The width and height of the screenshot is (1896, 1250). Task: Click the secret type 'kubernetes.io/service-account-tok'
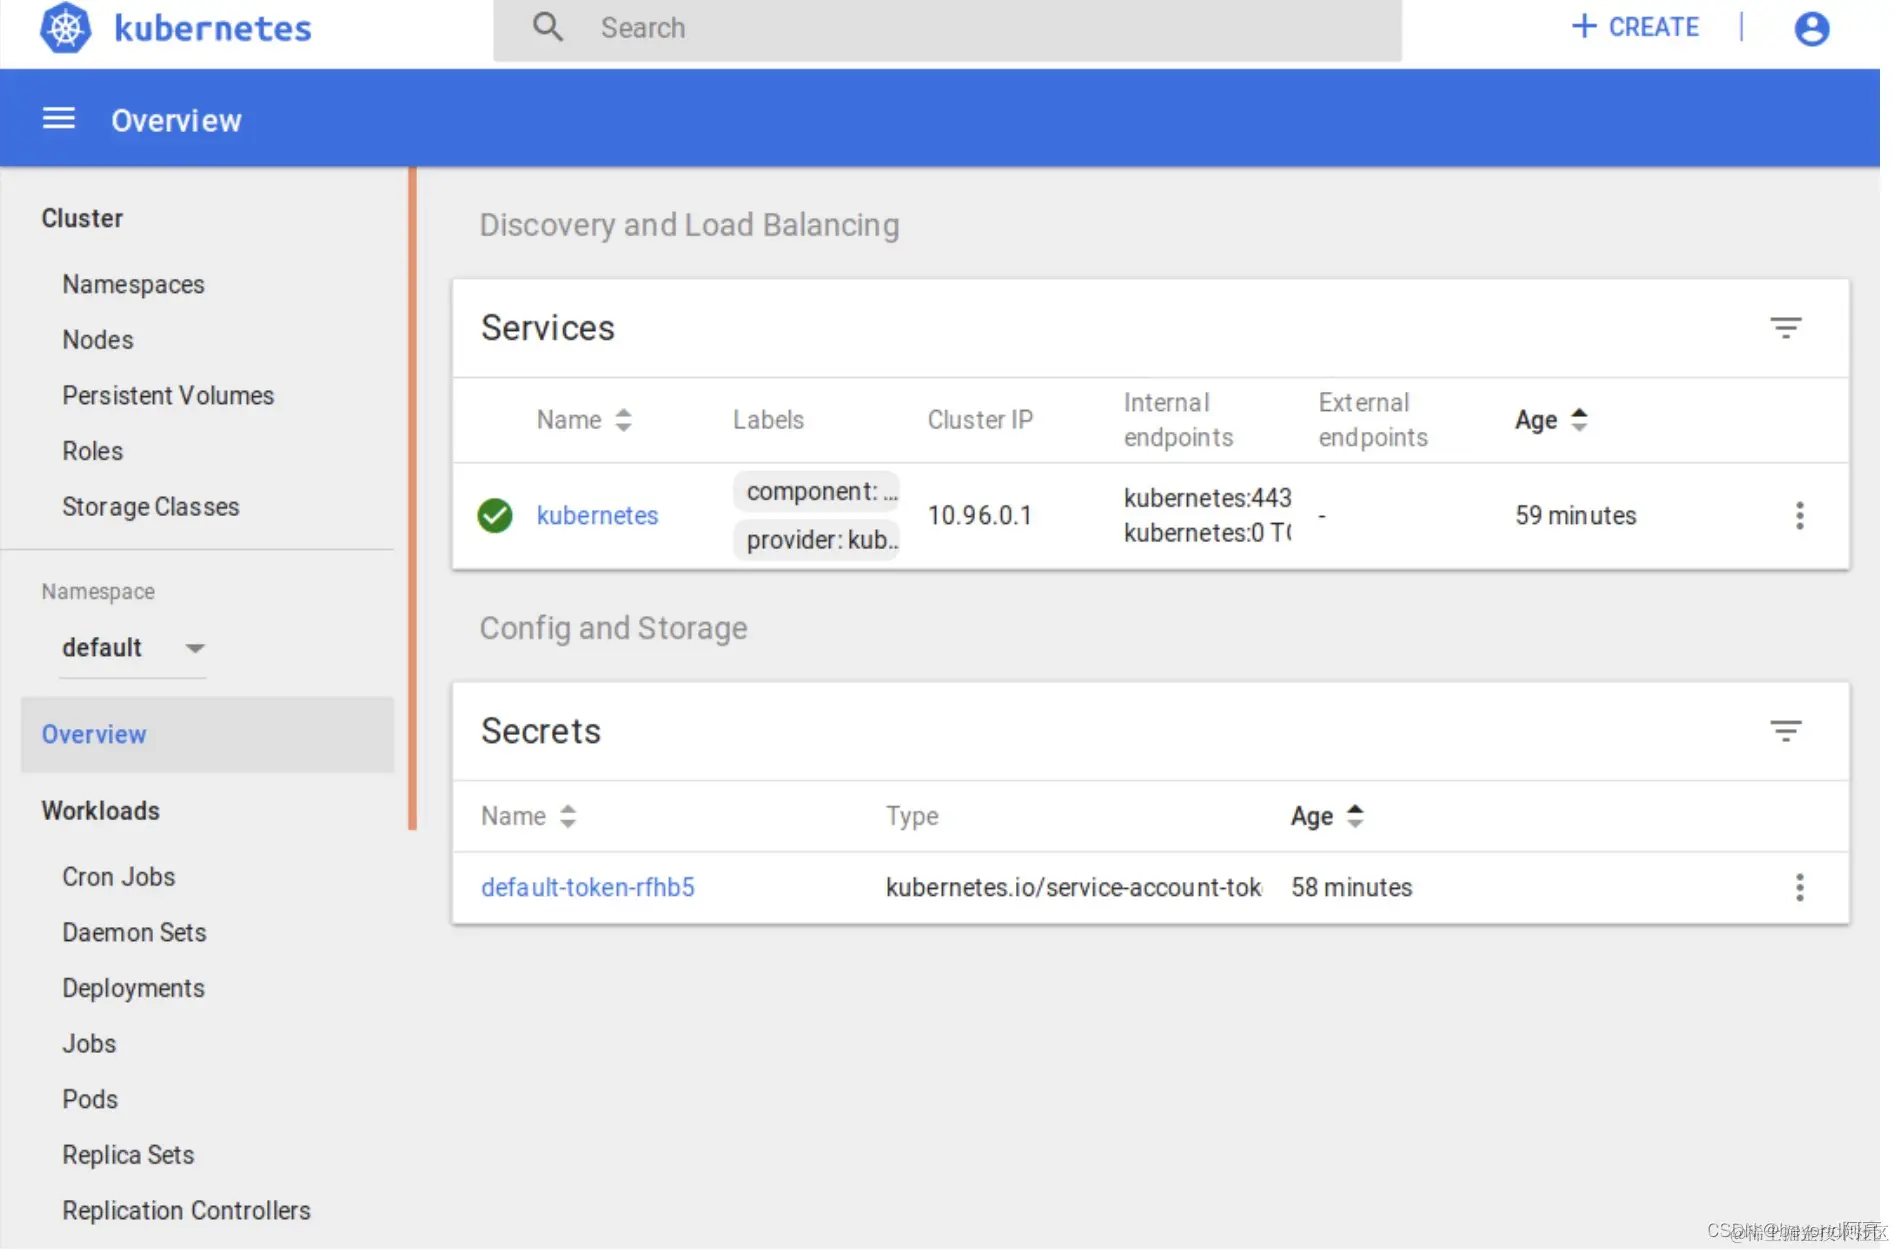1073,888
